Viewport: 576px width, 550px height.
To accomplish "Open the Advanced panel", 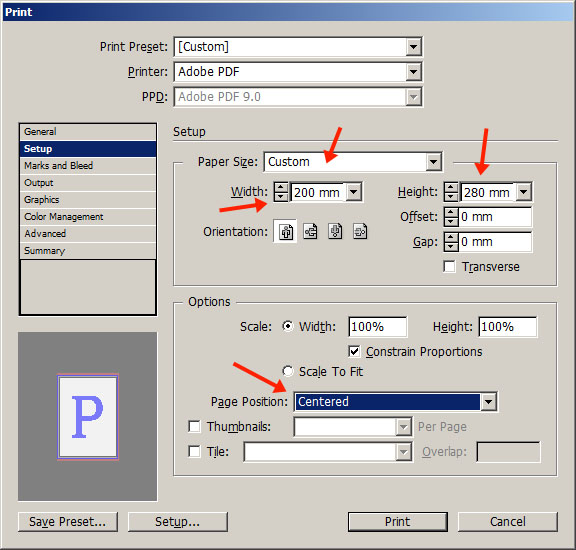I will click(88, 234).
